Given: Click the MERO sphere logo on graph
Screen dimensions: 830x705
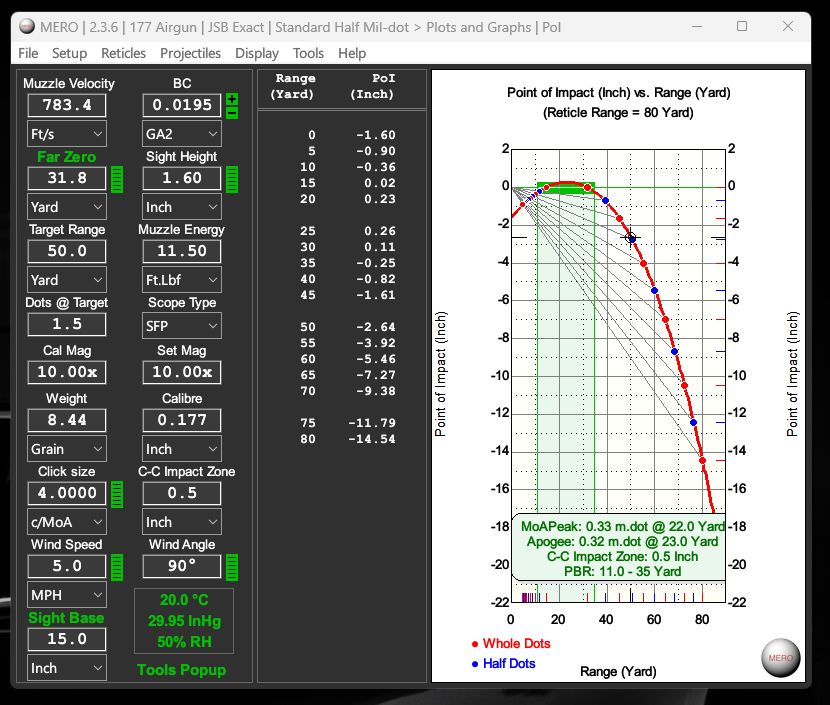Looking at the screenshot, I should [781, 658].
